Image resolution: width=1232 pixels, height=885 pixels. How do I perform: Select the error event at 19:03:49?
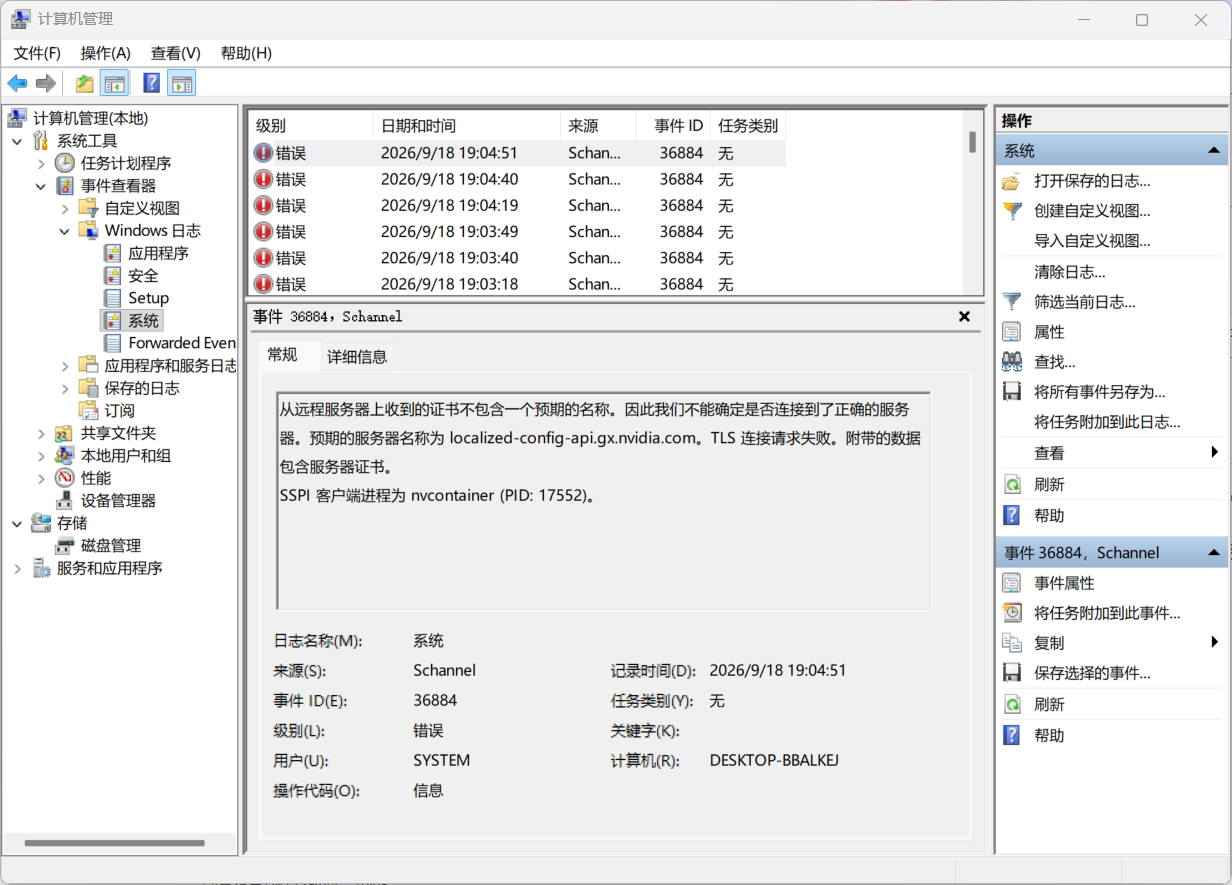[x=516, y=231]
